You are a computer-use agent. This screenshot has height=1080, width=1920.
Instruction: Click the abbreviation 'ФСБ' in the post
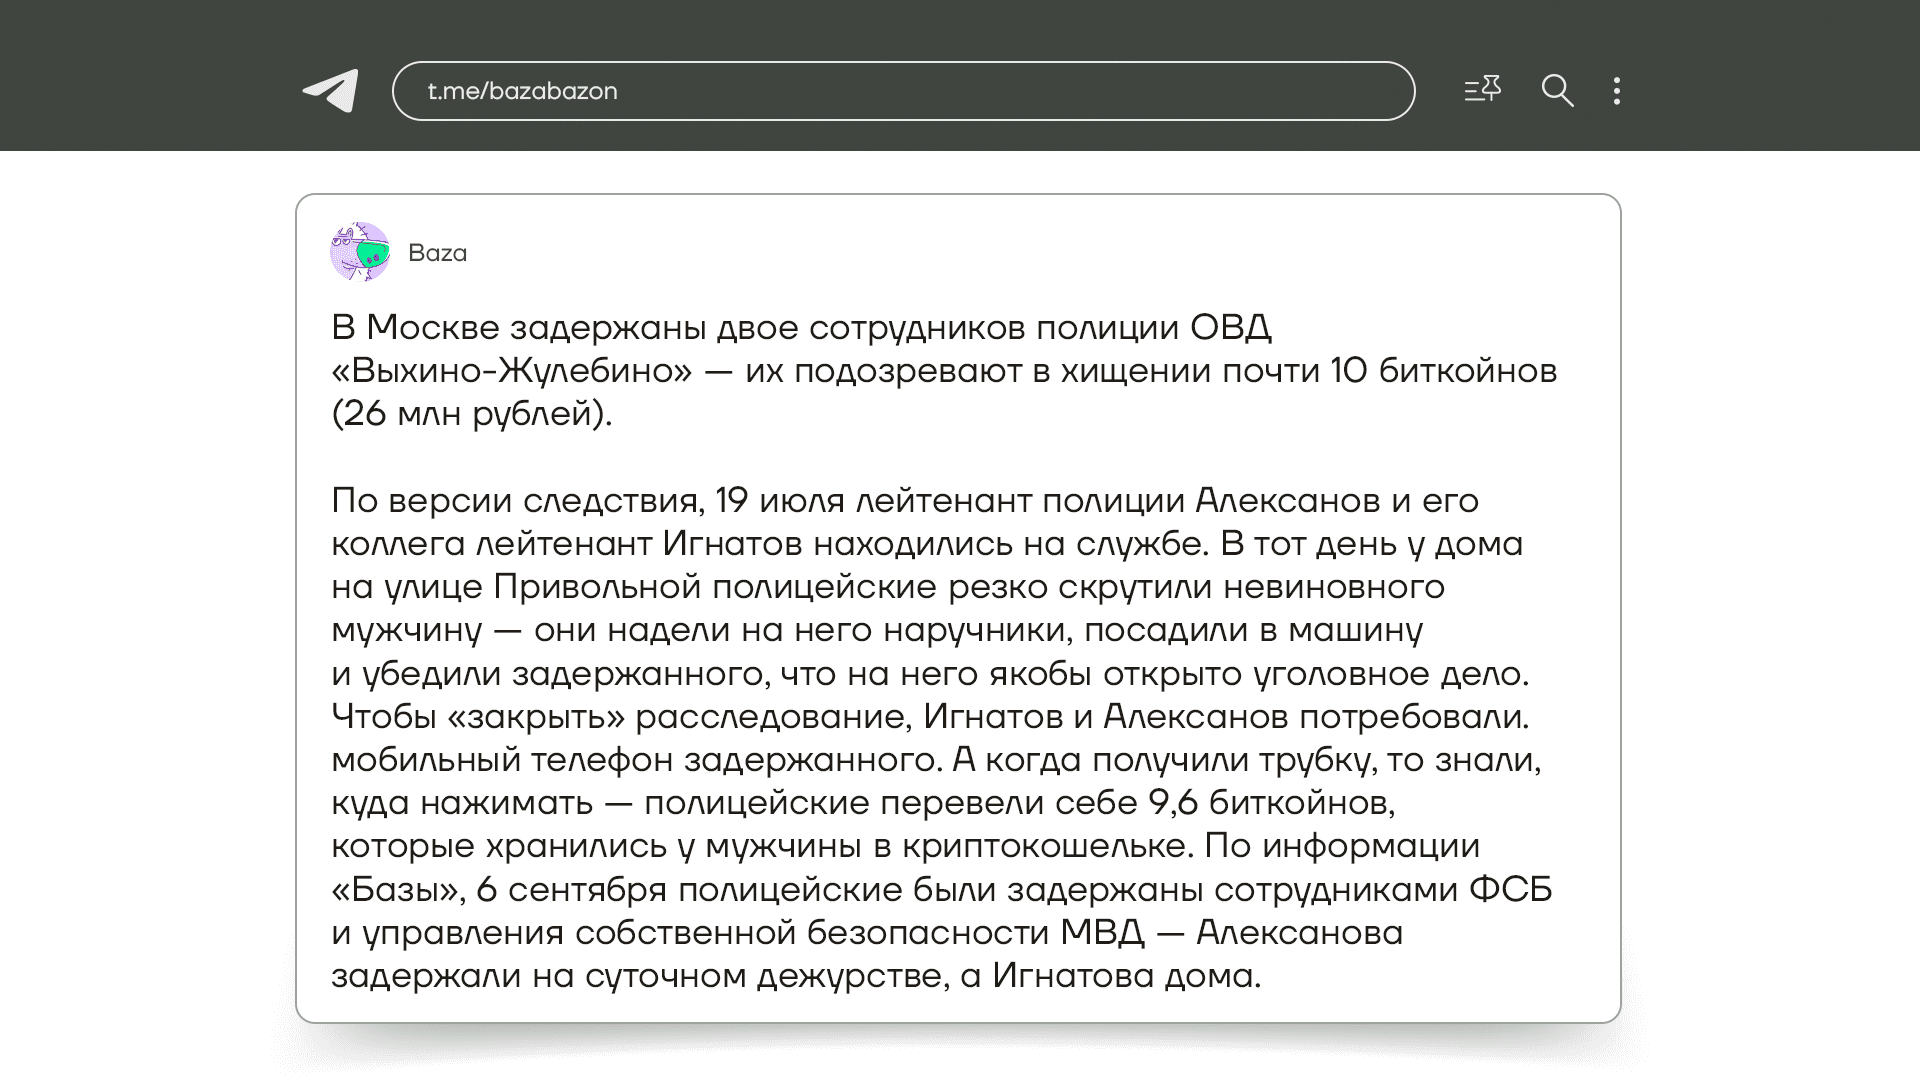point(1510,890)
